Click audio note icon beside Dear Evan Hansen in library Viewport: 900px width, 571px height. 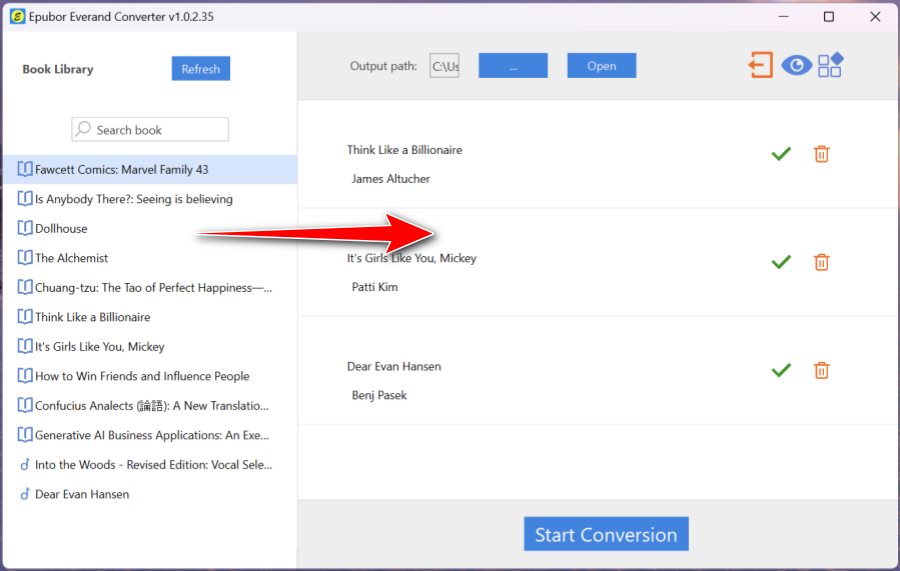pyautogui.click(x=25, y=494)
